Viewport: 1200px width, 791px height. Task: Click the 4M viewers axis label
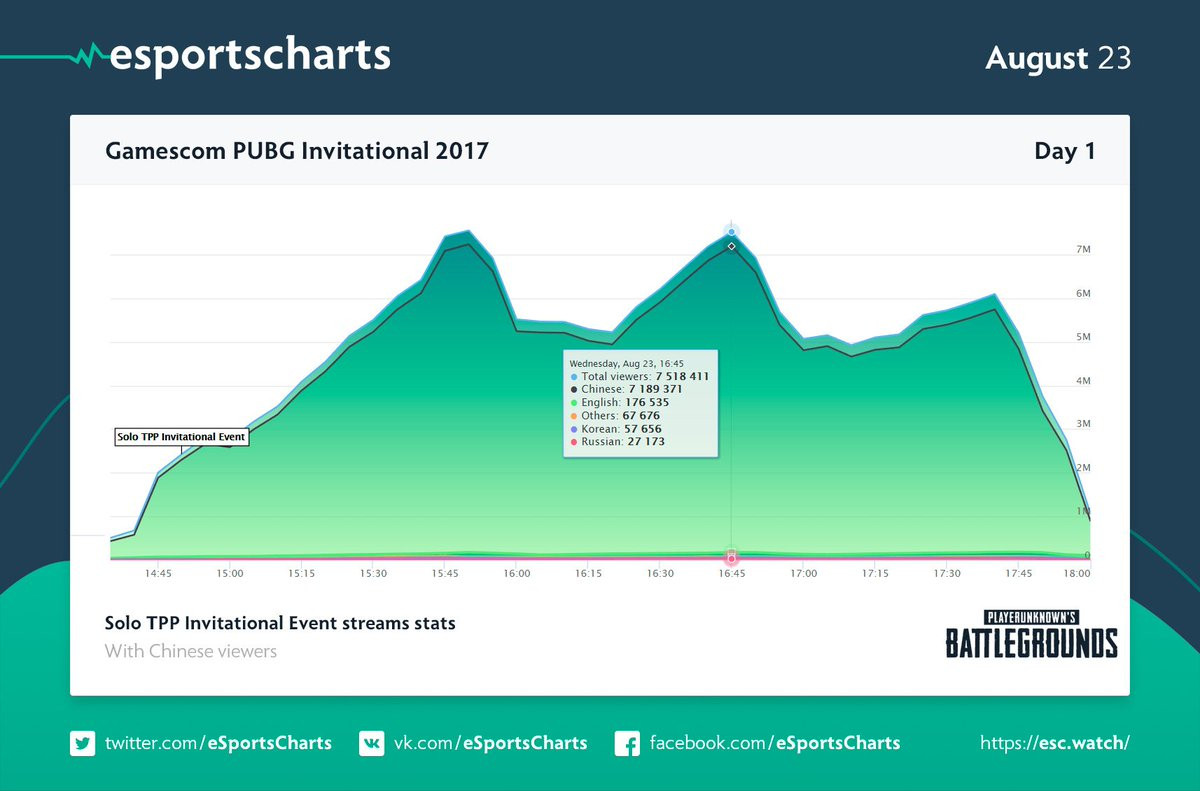coord(1083,381)
